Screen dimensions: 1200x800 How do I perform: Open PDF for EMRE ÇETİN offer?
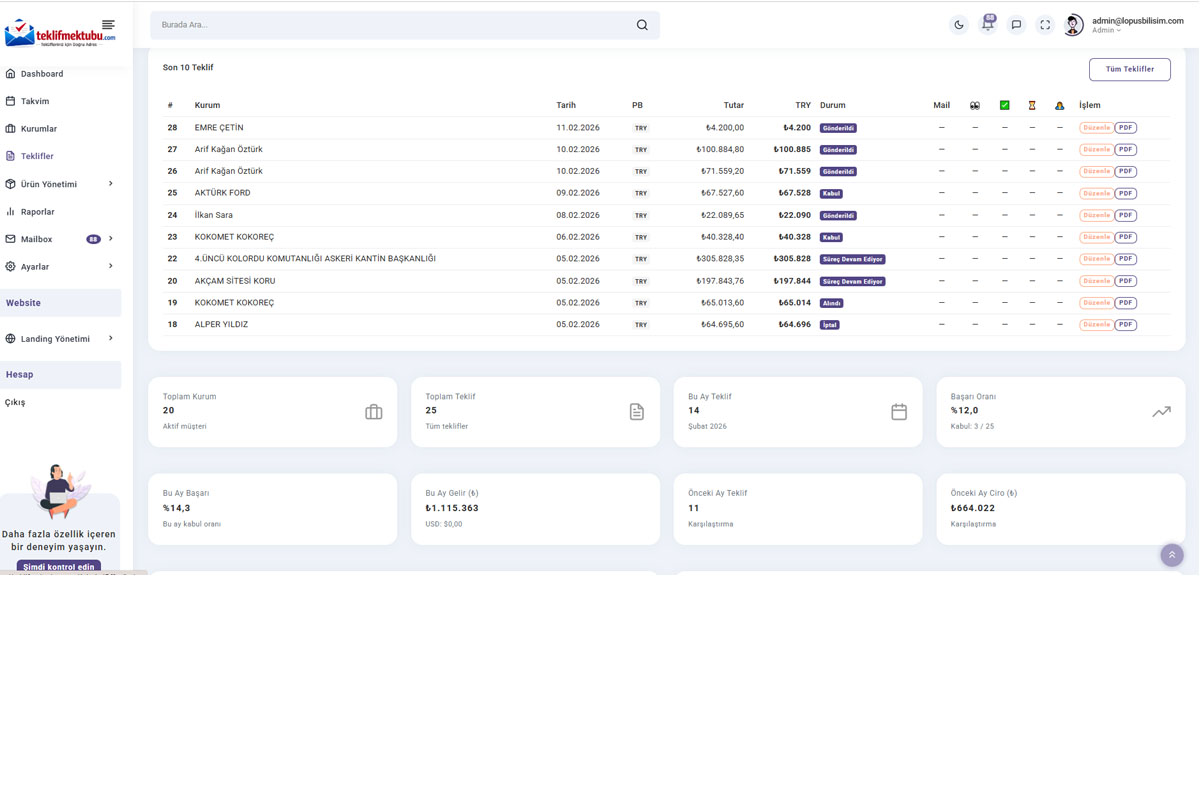1126,128
